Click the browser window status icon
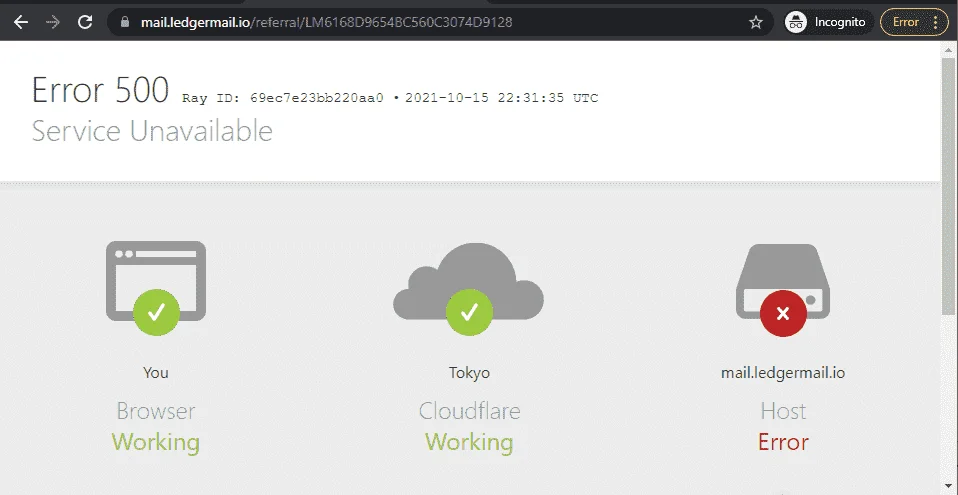Screen dimensions: 958x495 click(x=156, y=287)
